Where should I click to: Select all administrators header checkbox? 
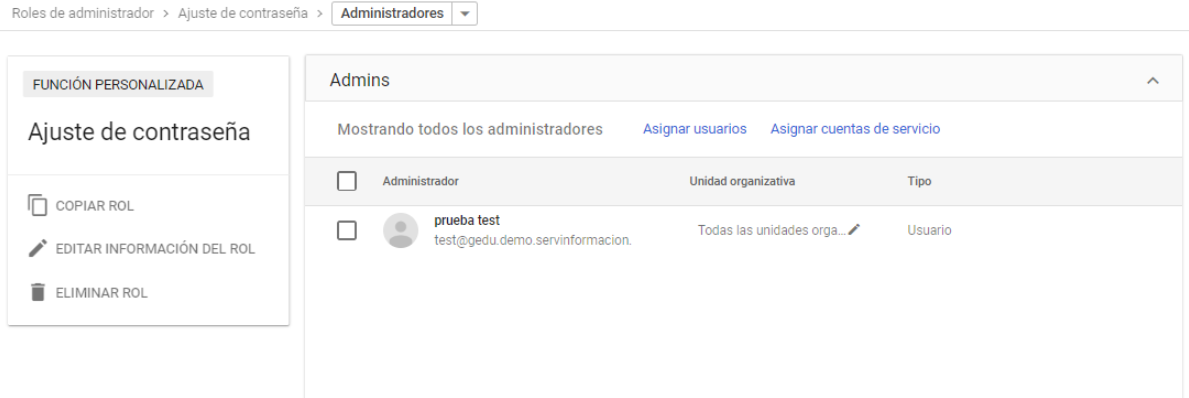point(347,181)
